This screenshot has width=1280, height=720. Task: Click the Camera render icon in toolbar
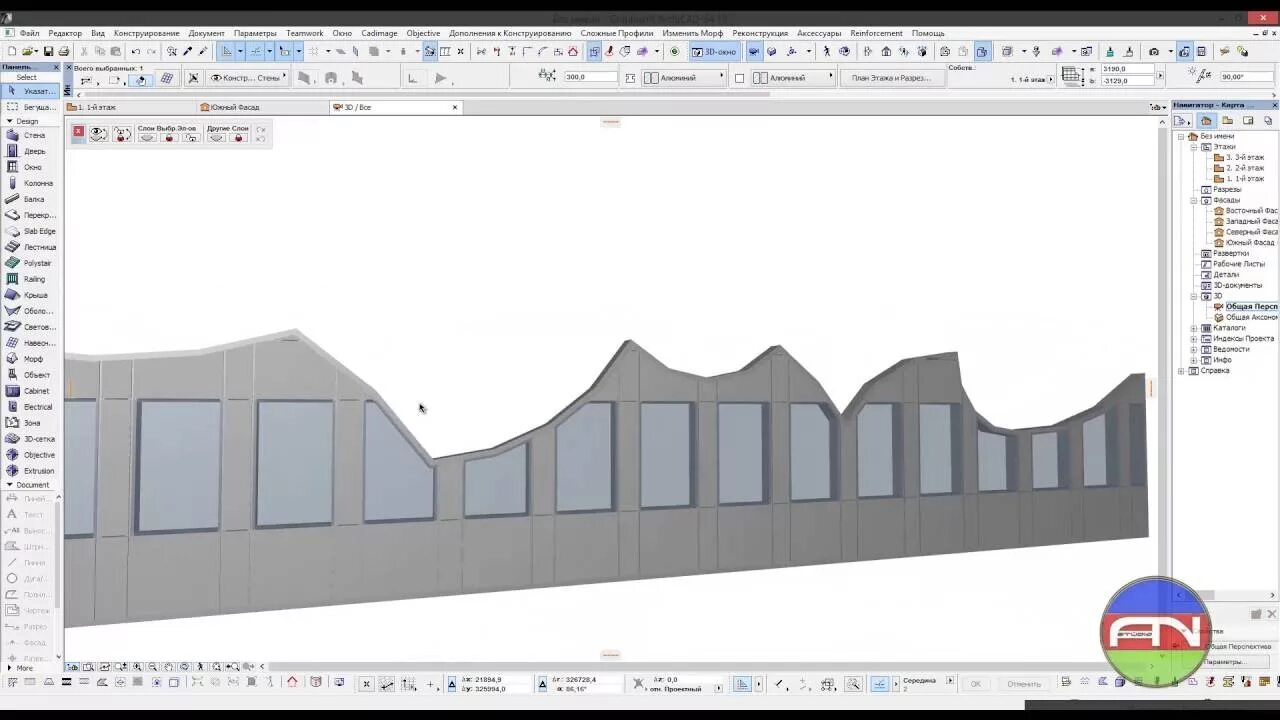click(x=1154, y=51)
